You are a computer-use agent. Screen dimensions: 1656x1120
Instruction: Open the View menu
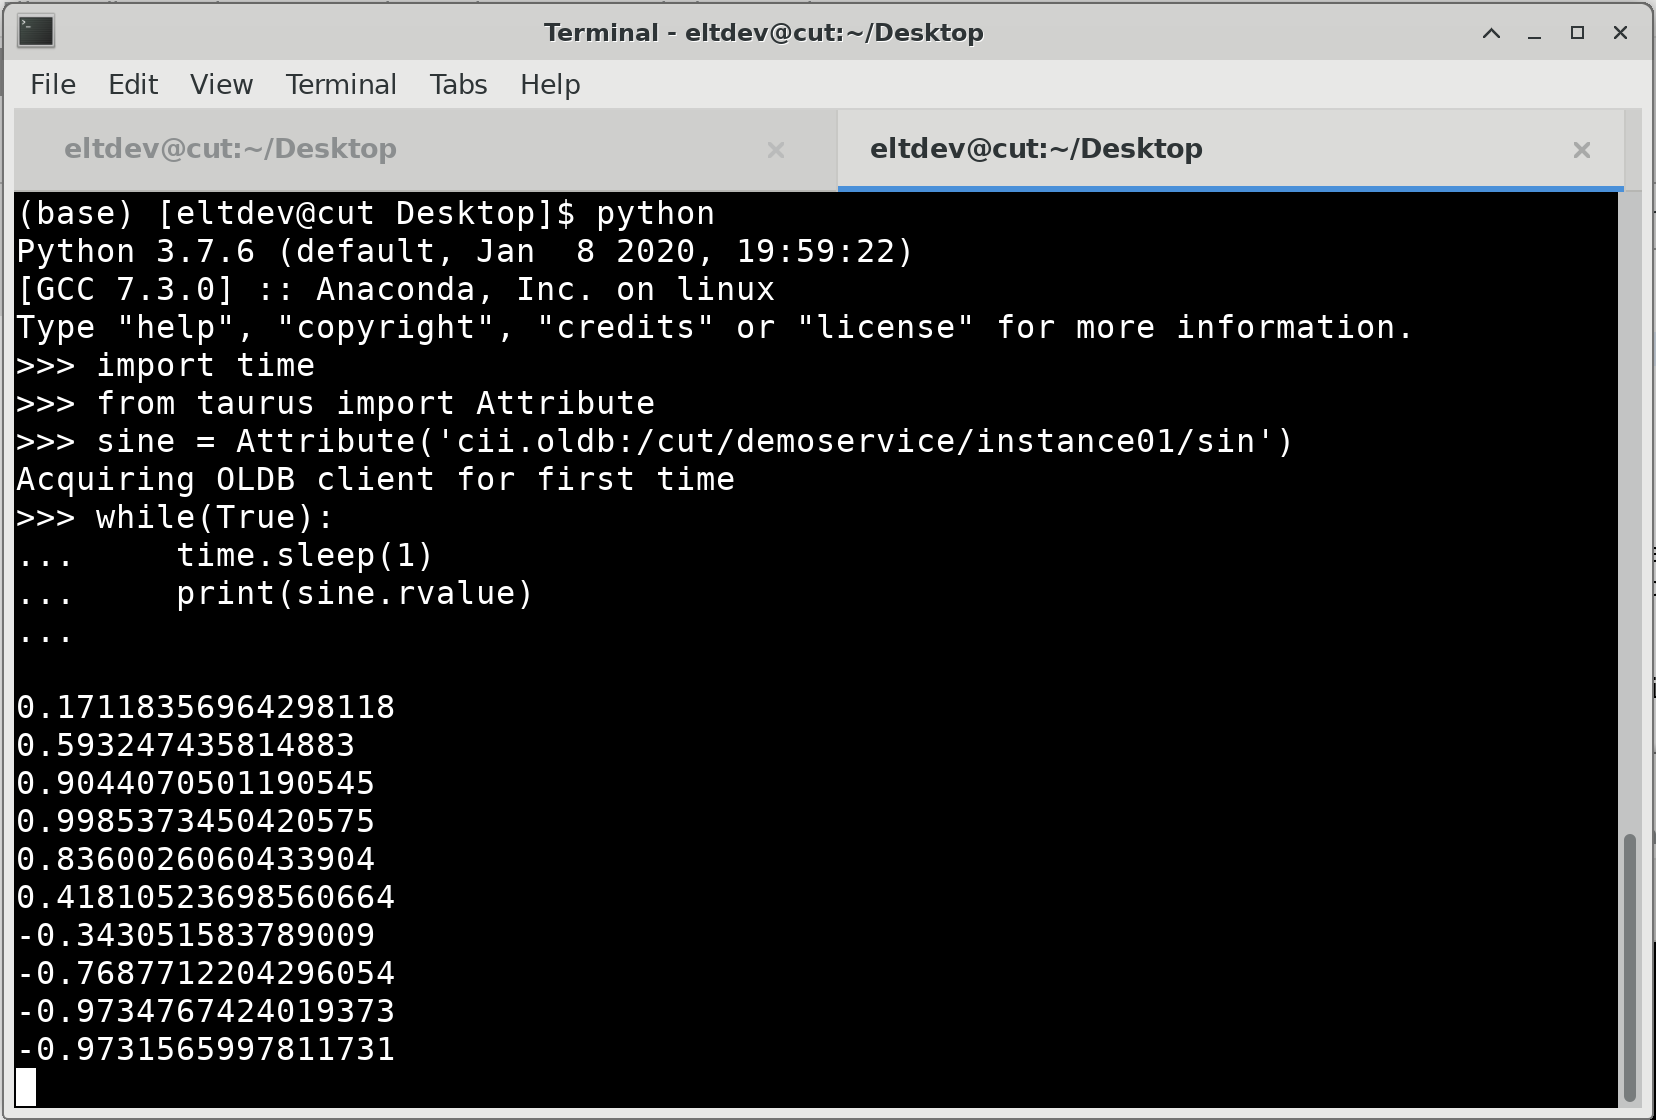(221, 85)
